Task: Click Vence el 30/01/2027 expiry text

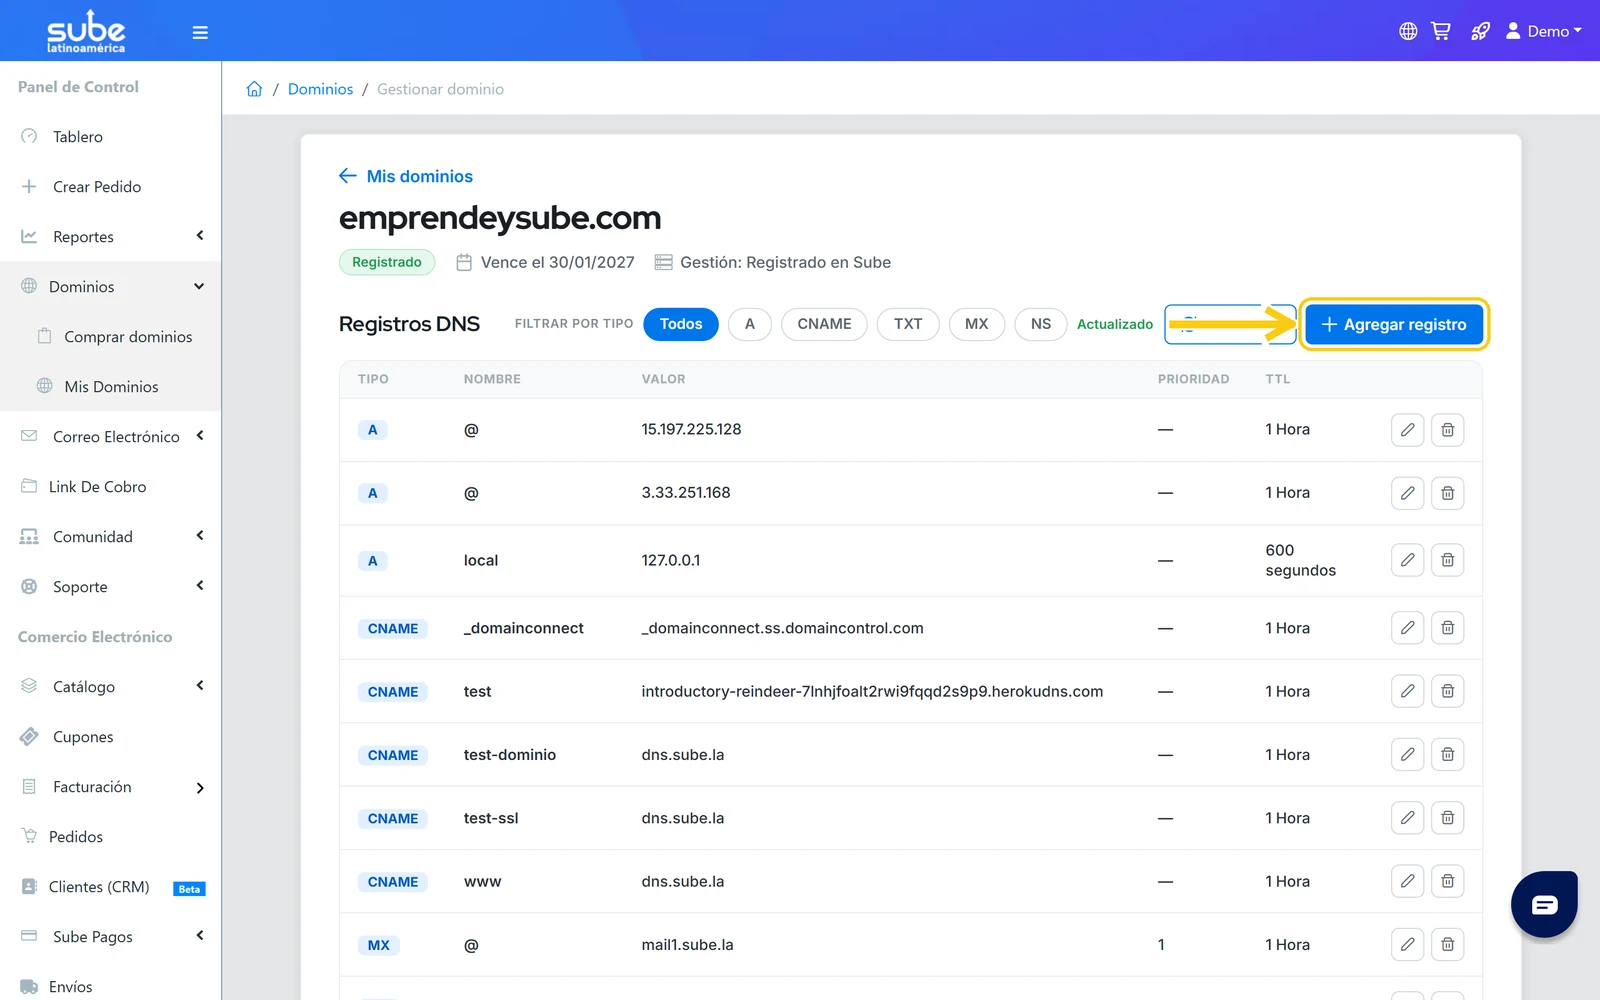Action: (x=557, y=262)
